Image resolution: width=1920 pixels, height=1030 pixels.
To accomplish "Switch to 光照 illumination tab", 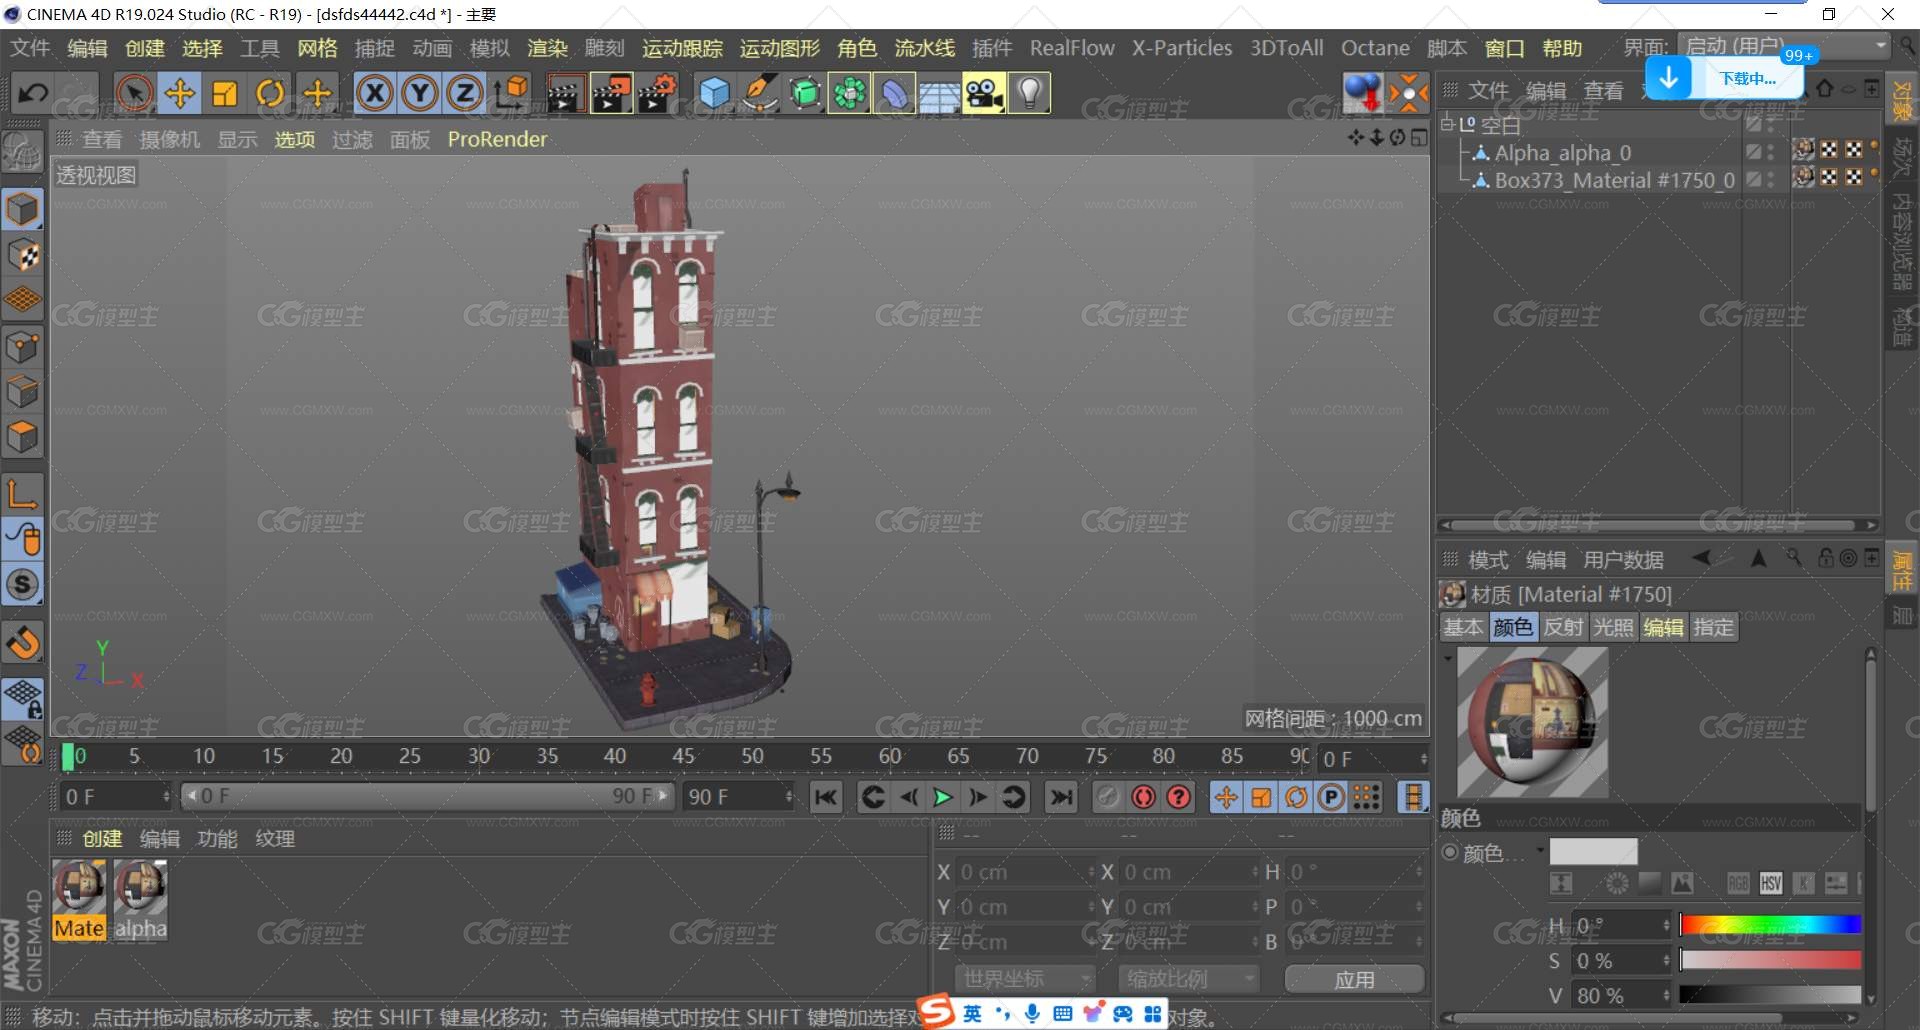I will pyautogui.click(x=1613, y=627).
